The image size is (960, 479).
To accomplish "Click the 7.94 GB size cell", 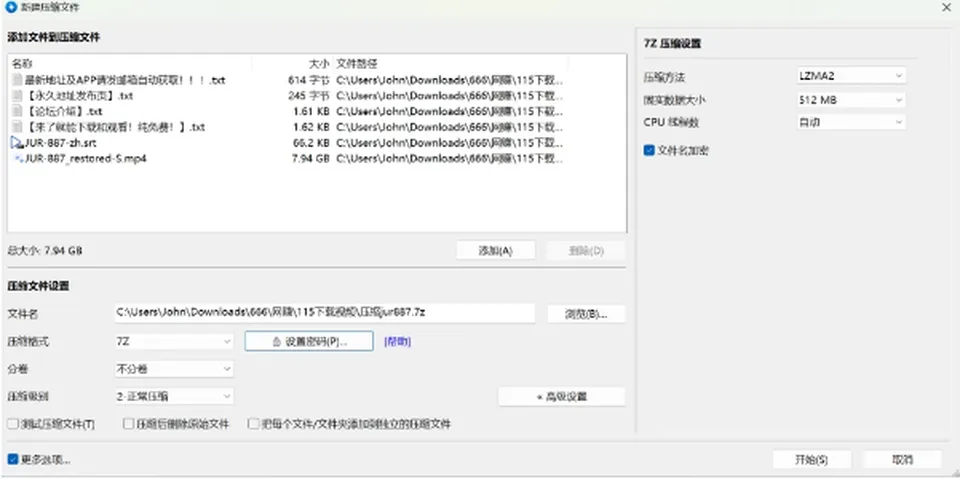I will click(311, 159).
